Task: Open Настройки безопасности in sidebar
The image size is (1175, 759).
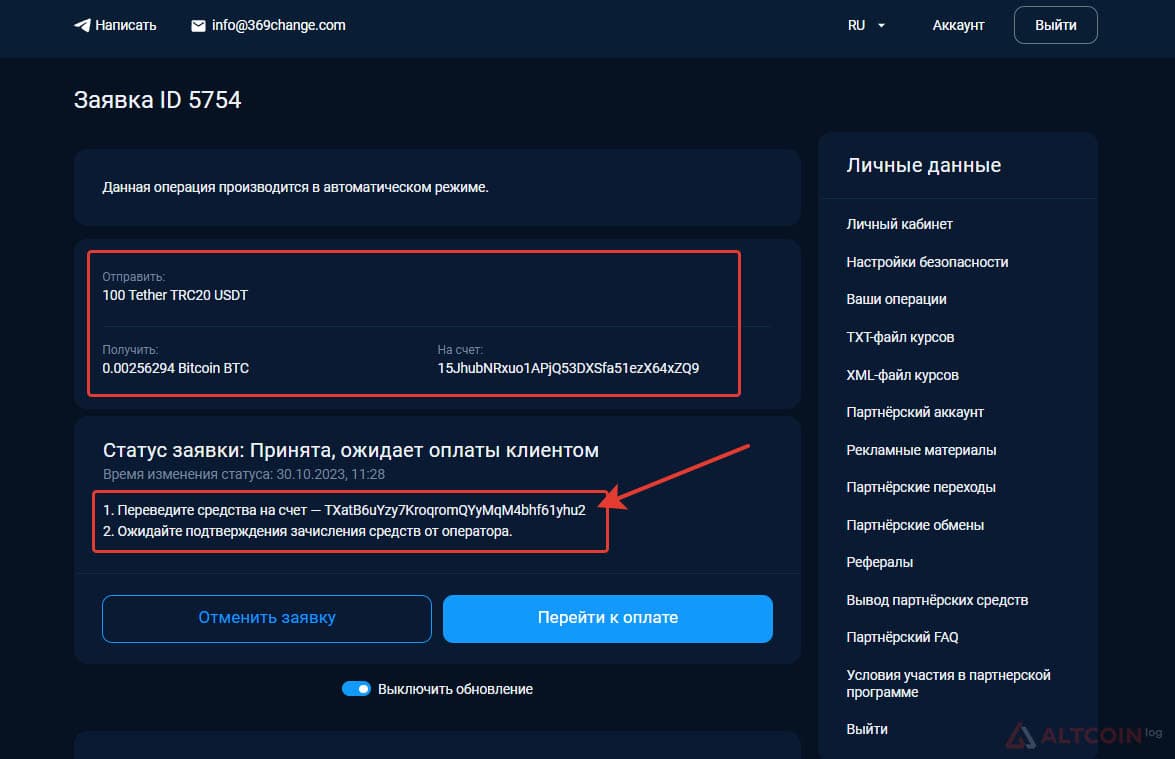Action: (x=927, y=262)
